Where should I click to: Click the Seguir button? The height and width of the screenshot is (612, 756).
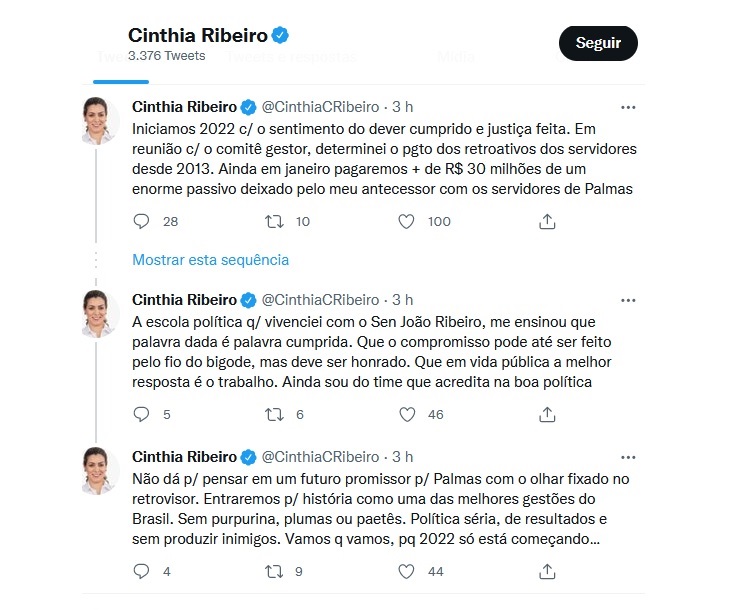[x=598, y=43]
